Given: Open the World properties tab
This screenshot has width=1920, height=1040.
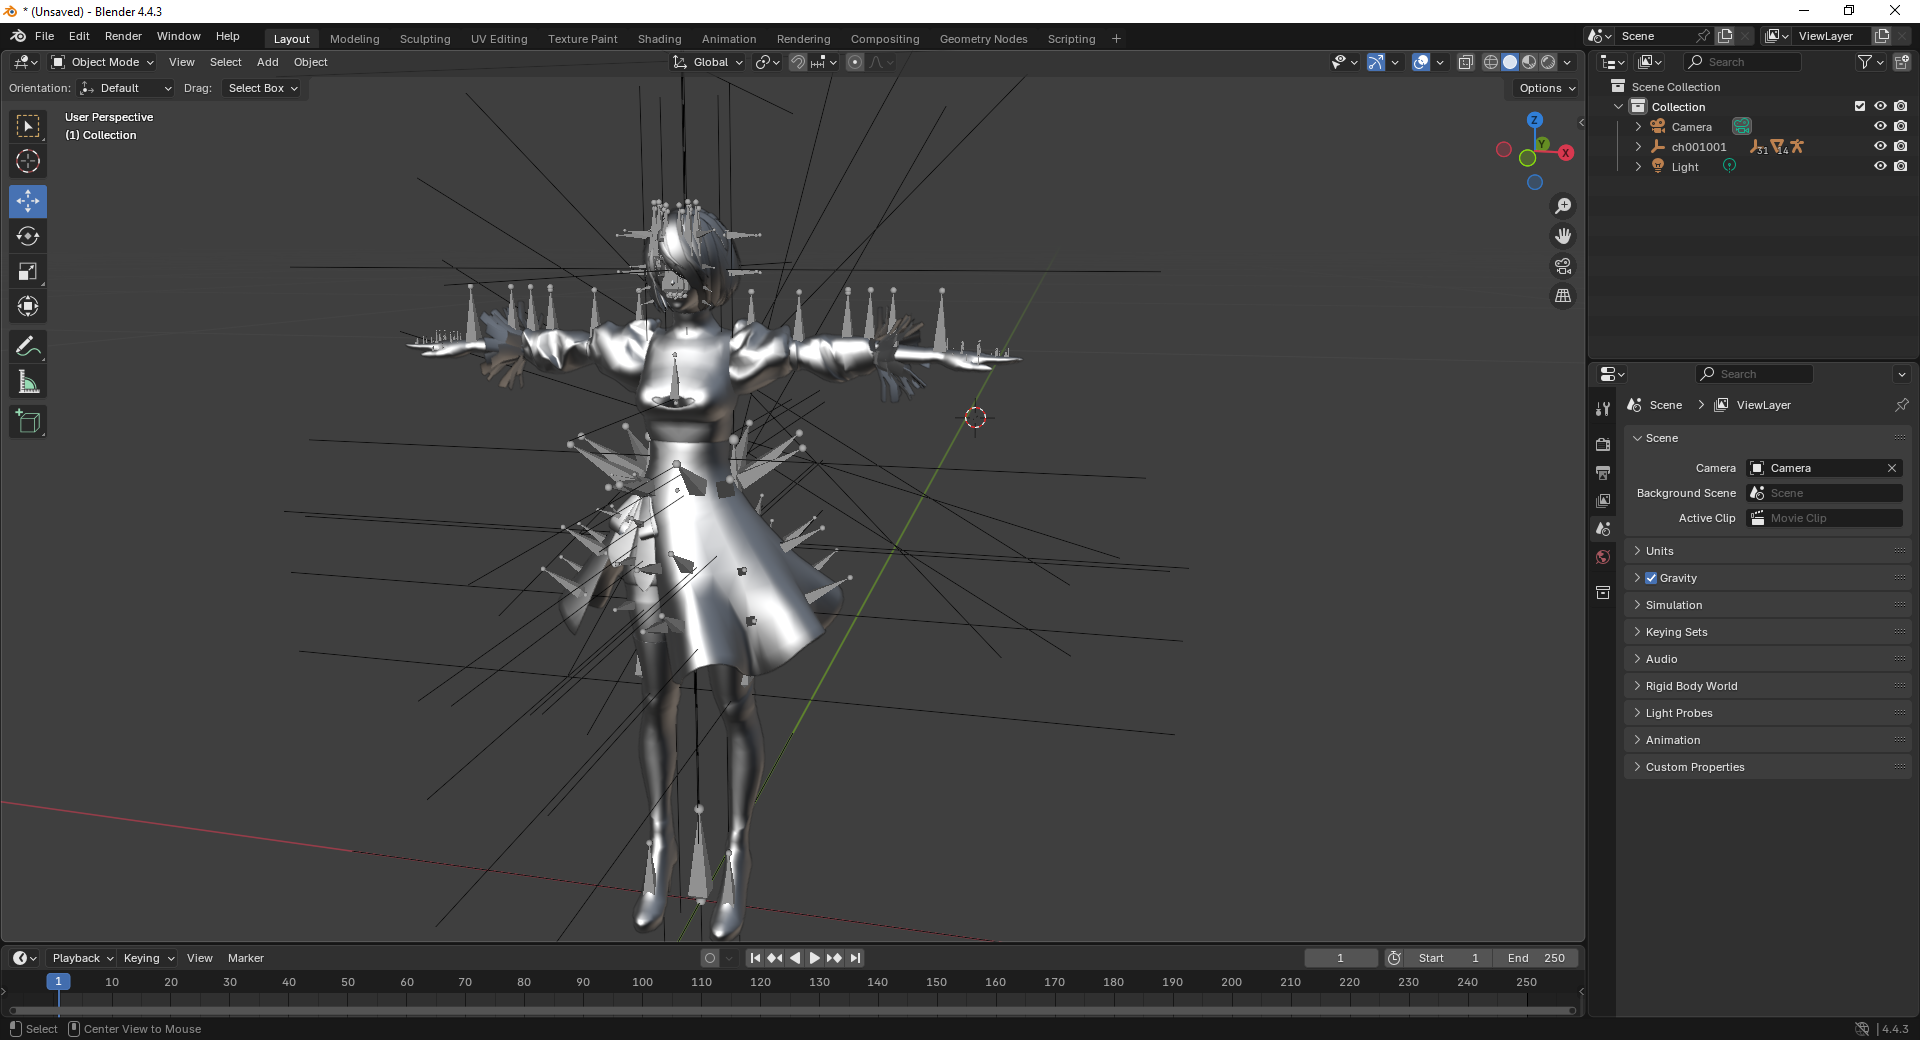Looking at the screenshot, I should coord(1603,557).
